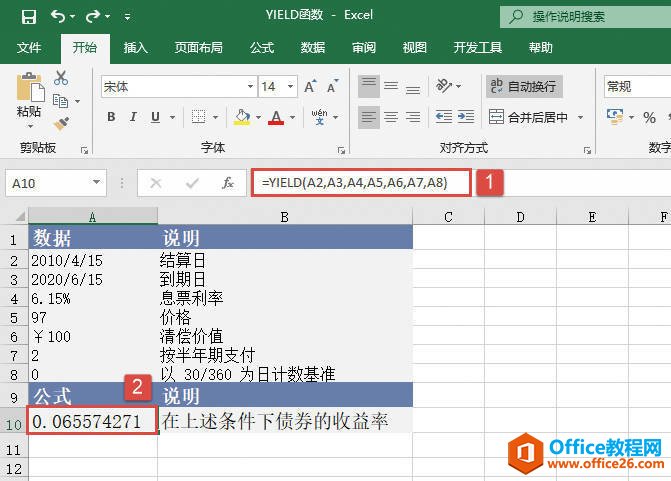Switch to the 视图 ribbon tab
Image resolution: width=671 pixels, height=481 pixels.
click(414, 48)
